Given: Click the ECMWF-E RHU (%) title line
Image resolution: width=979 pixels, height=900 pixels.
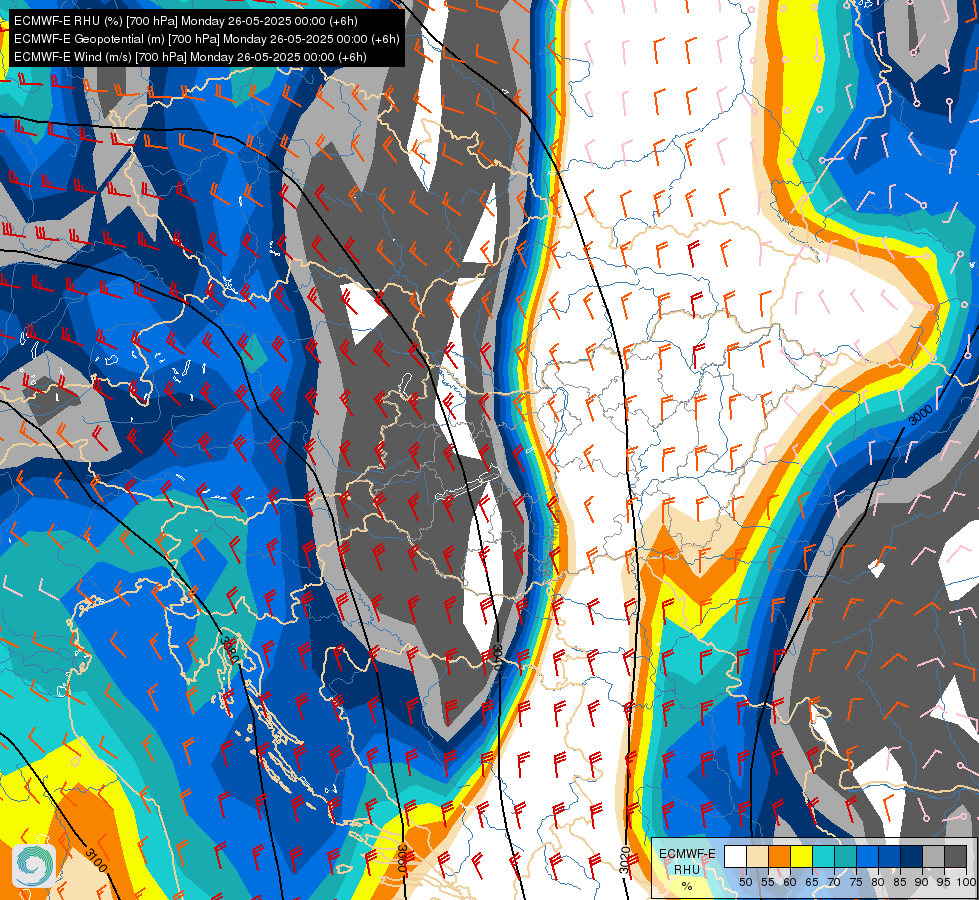Looking at the screenshot, I should (x=185, y=21).
